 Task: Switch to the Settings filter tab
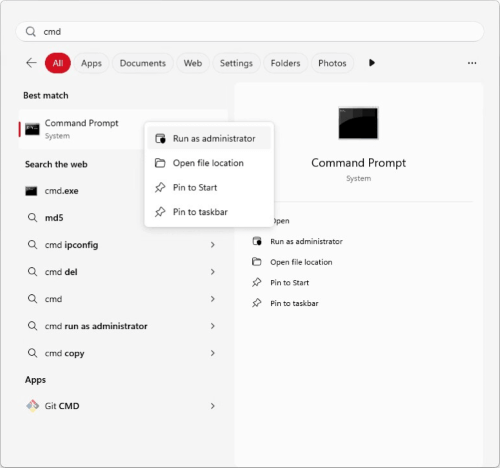tap(236, 63)
